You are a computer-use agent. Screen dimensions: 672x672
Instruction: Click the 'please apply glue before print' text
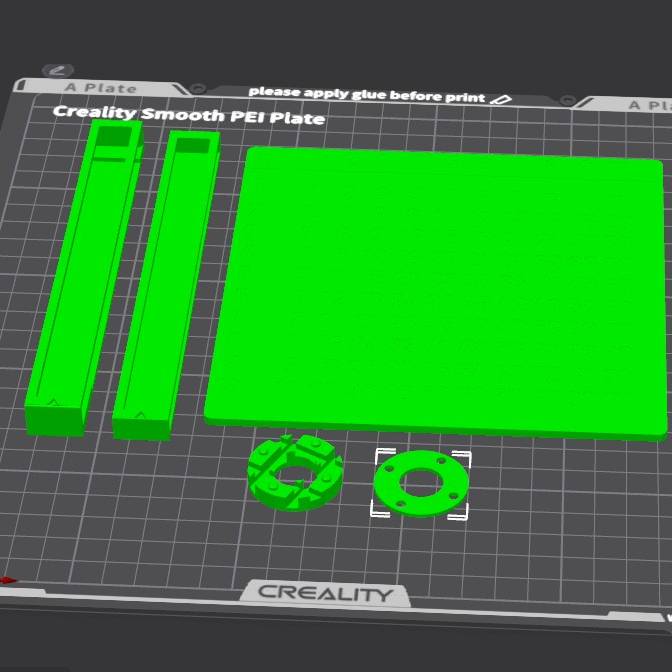point(366,94)
